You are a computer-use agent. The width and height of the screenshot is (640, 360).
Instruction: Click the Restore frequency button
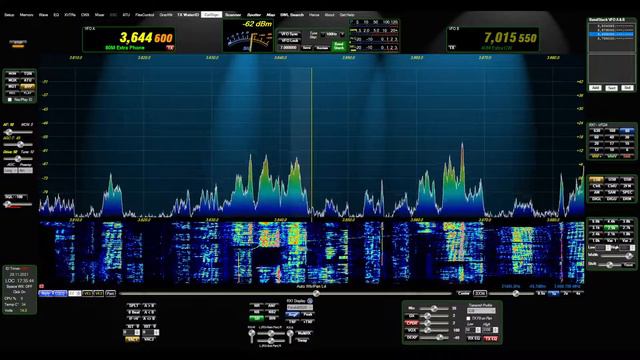322,47
